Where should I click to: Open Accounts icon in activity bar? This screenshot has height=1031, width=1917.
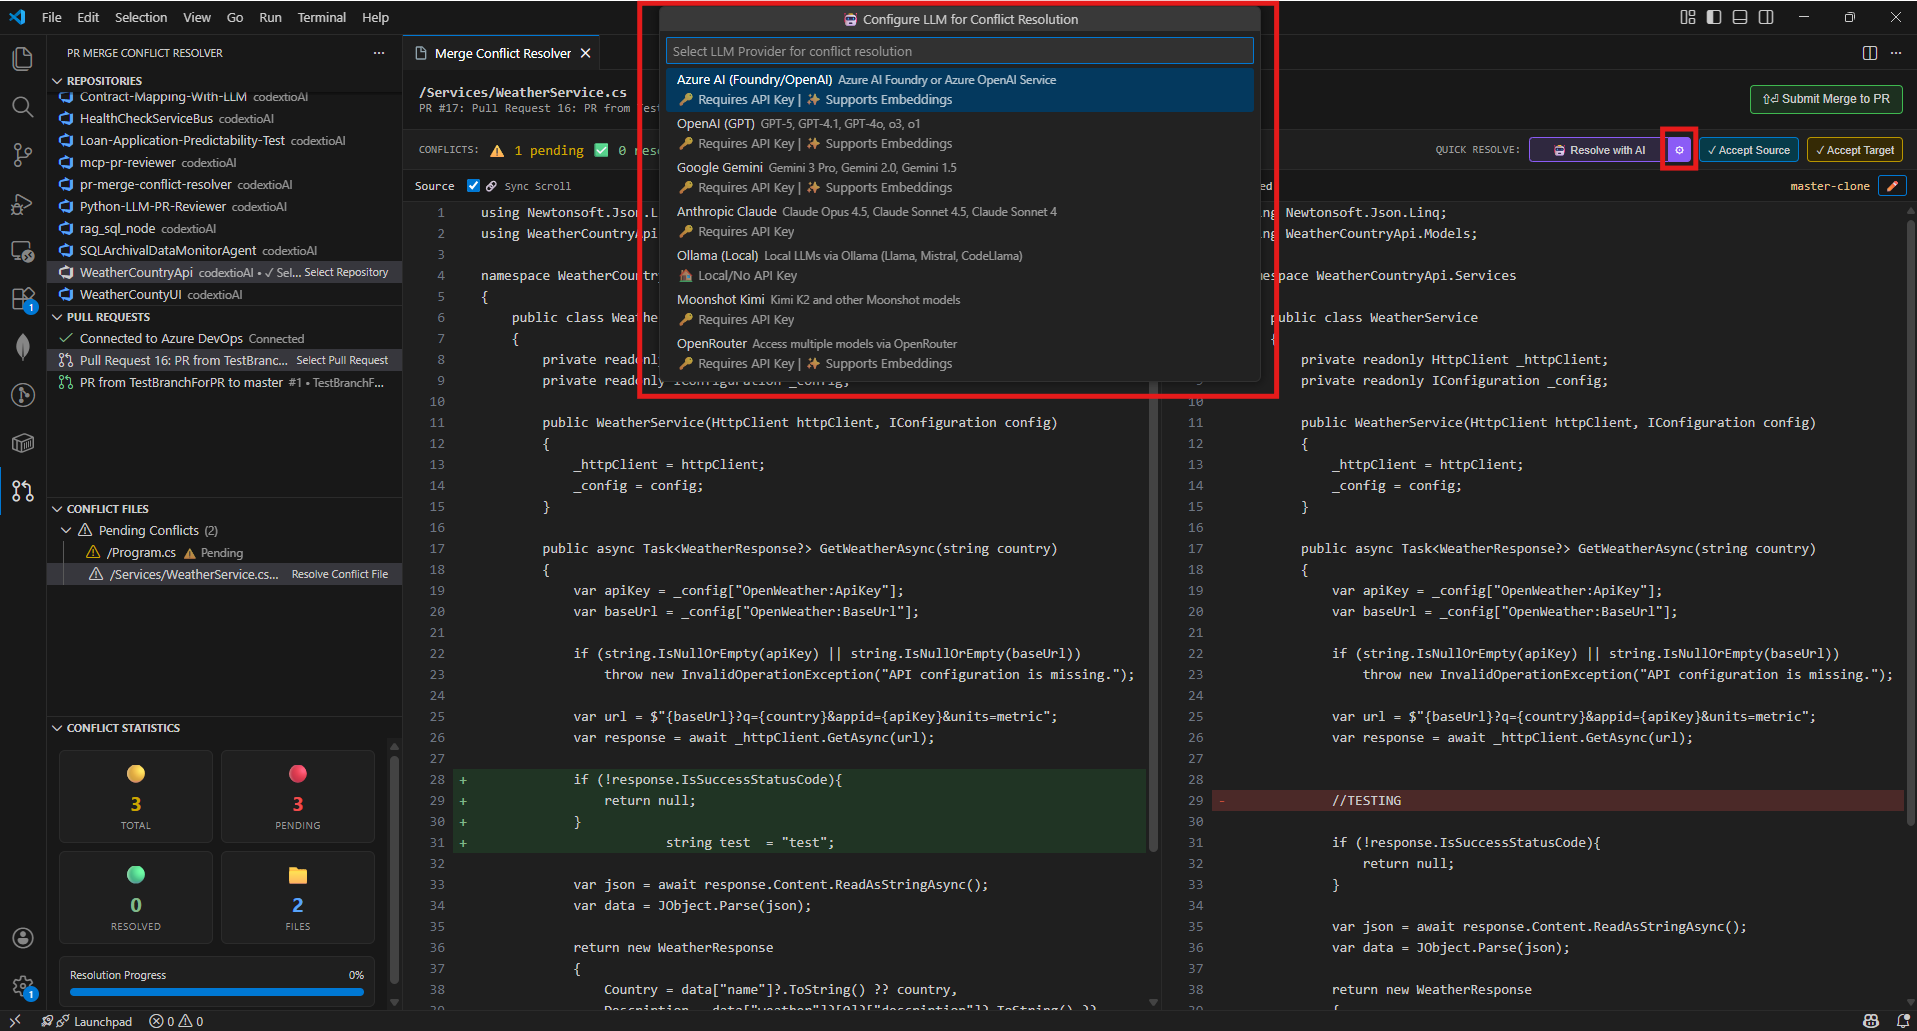(x=22, y=938)
